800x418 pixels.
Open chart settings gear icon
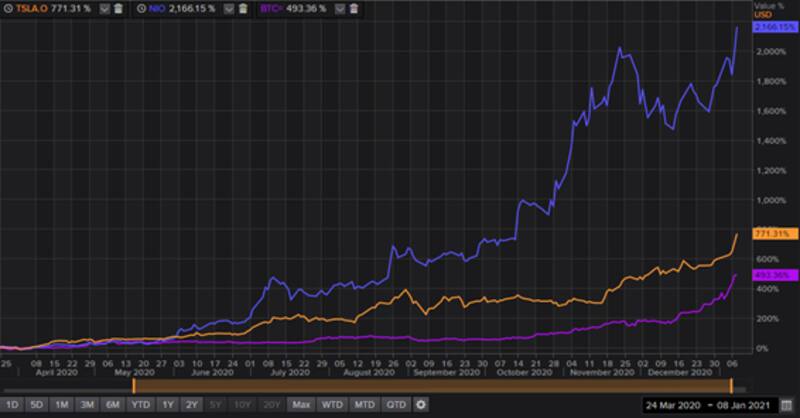(421, 405)
